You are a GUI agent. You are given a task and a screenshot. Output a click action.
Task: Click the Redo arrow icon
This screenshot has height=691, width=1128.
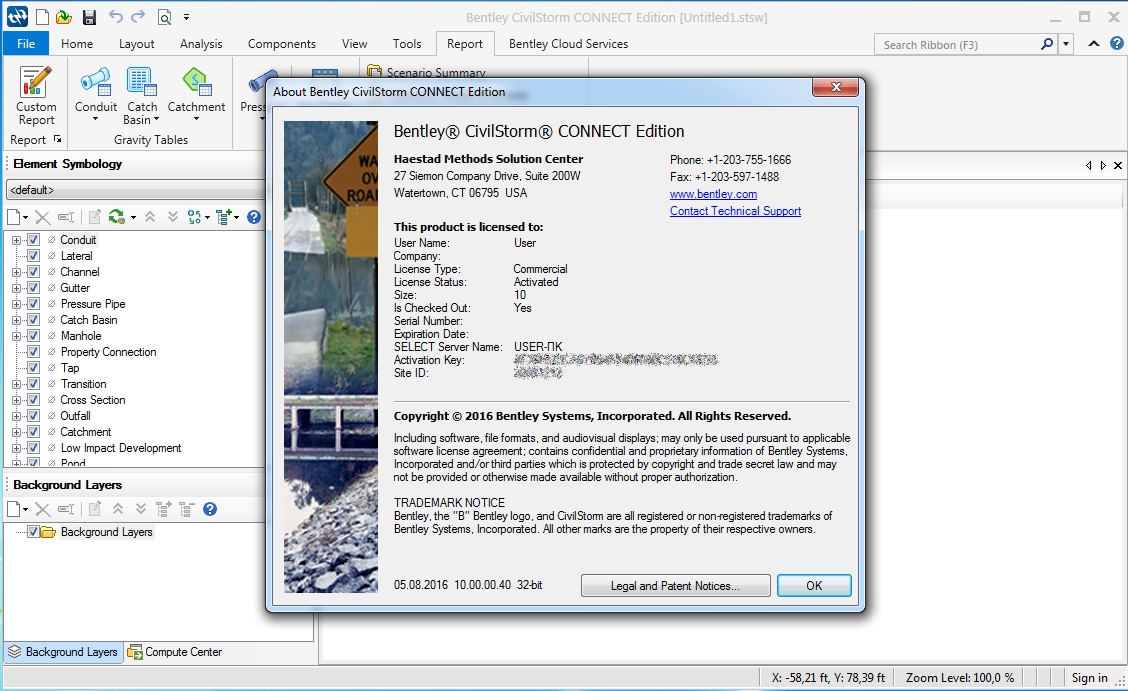[138, 16]
